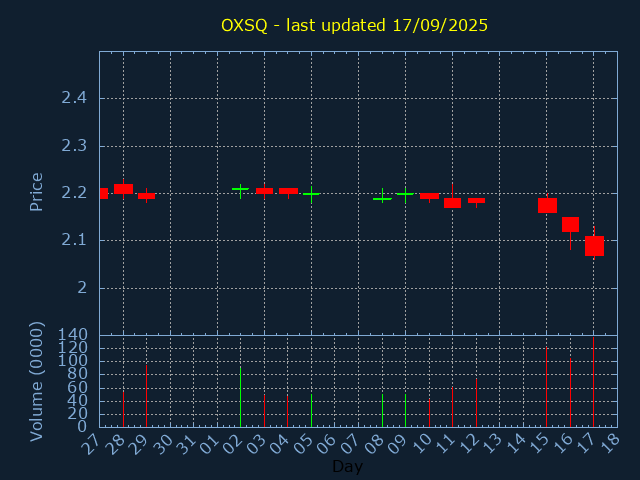The image size is (640, 480).
Task: Click the green candlestick for day 08
Action: tap(382, 196)
